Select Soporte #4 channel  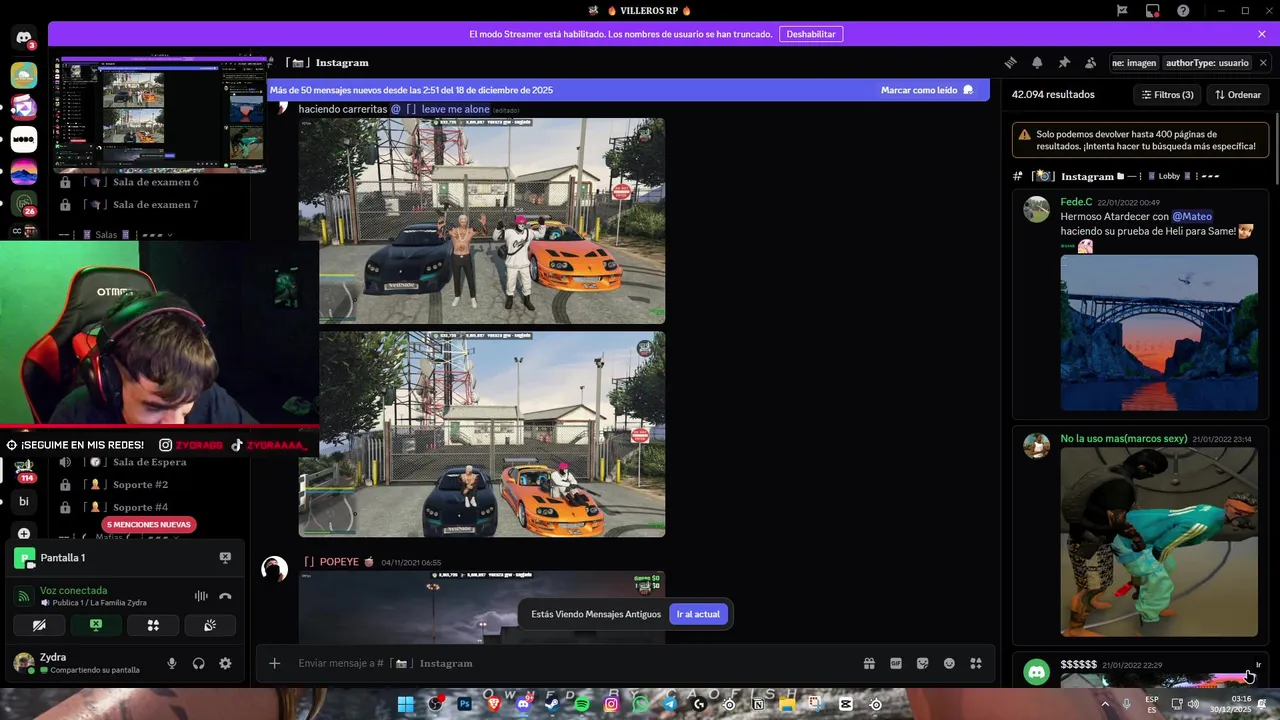pyautogui.click(x=149, y=507)
